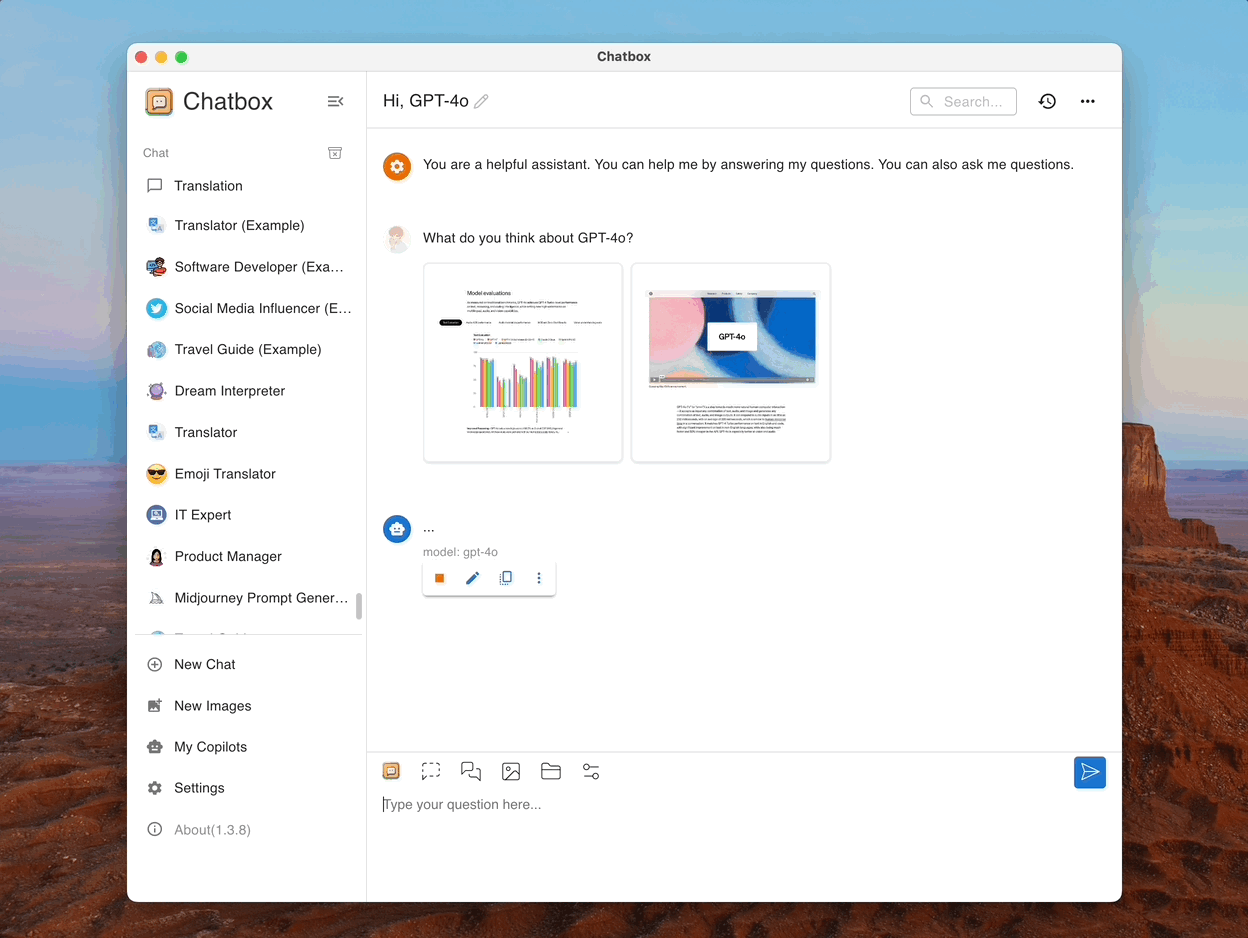Open the quote conversation icon above input
The height and width of the screenshot is (938, 1248).
pos(471,771)
